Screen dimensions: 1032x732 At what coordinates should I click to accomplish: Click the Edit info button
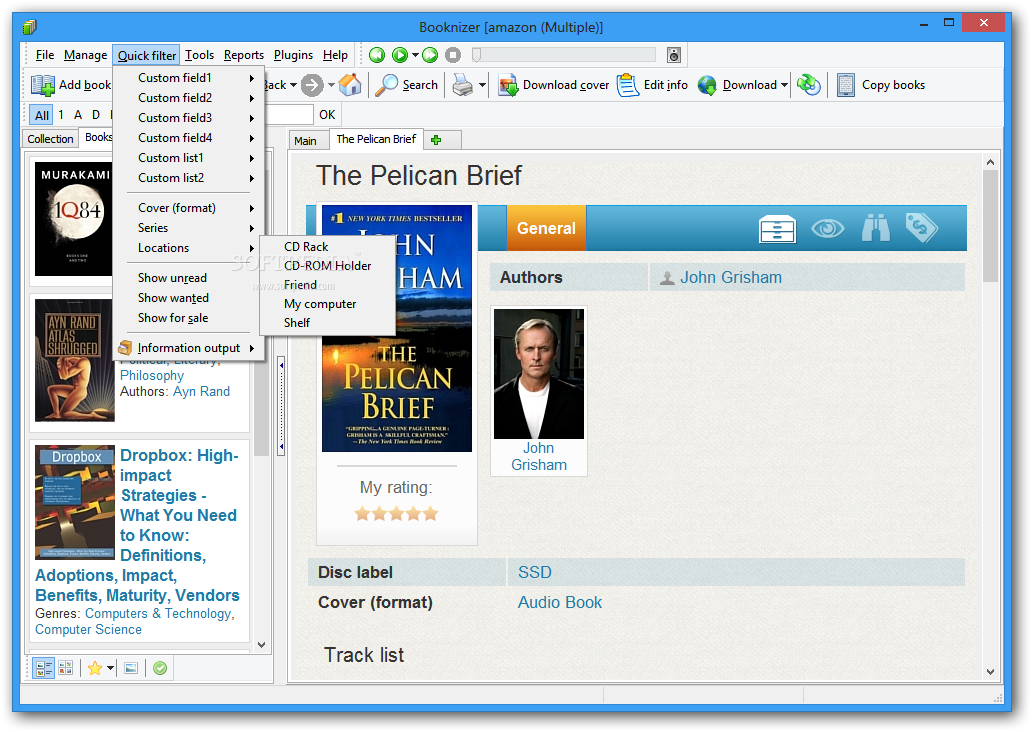[x=652, y=85]
